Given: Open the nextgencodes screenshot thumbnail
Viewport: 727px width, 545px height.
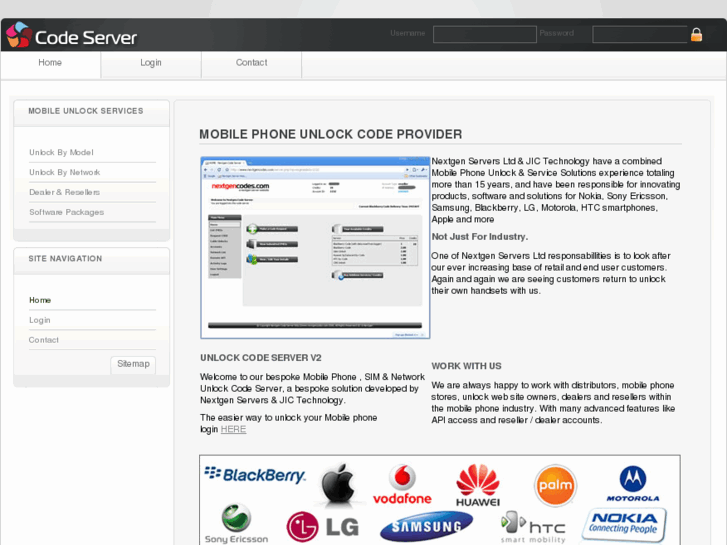Looking at the screenshot, I should 315,248.
